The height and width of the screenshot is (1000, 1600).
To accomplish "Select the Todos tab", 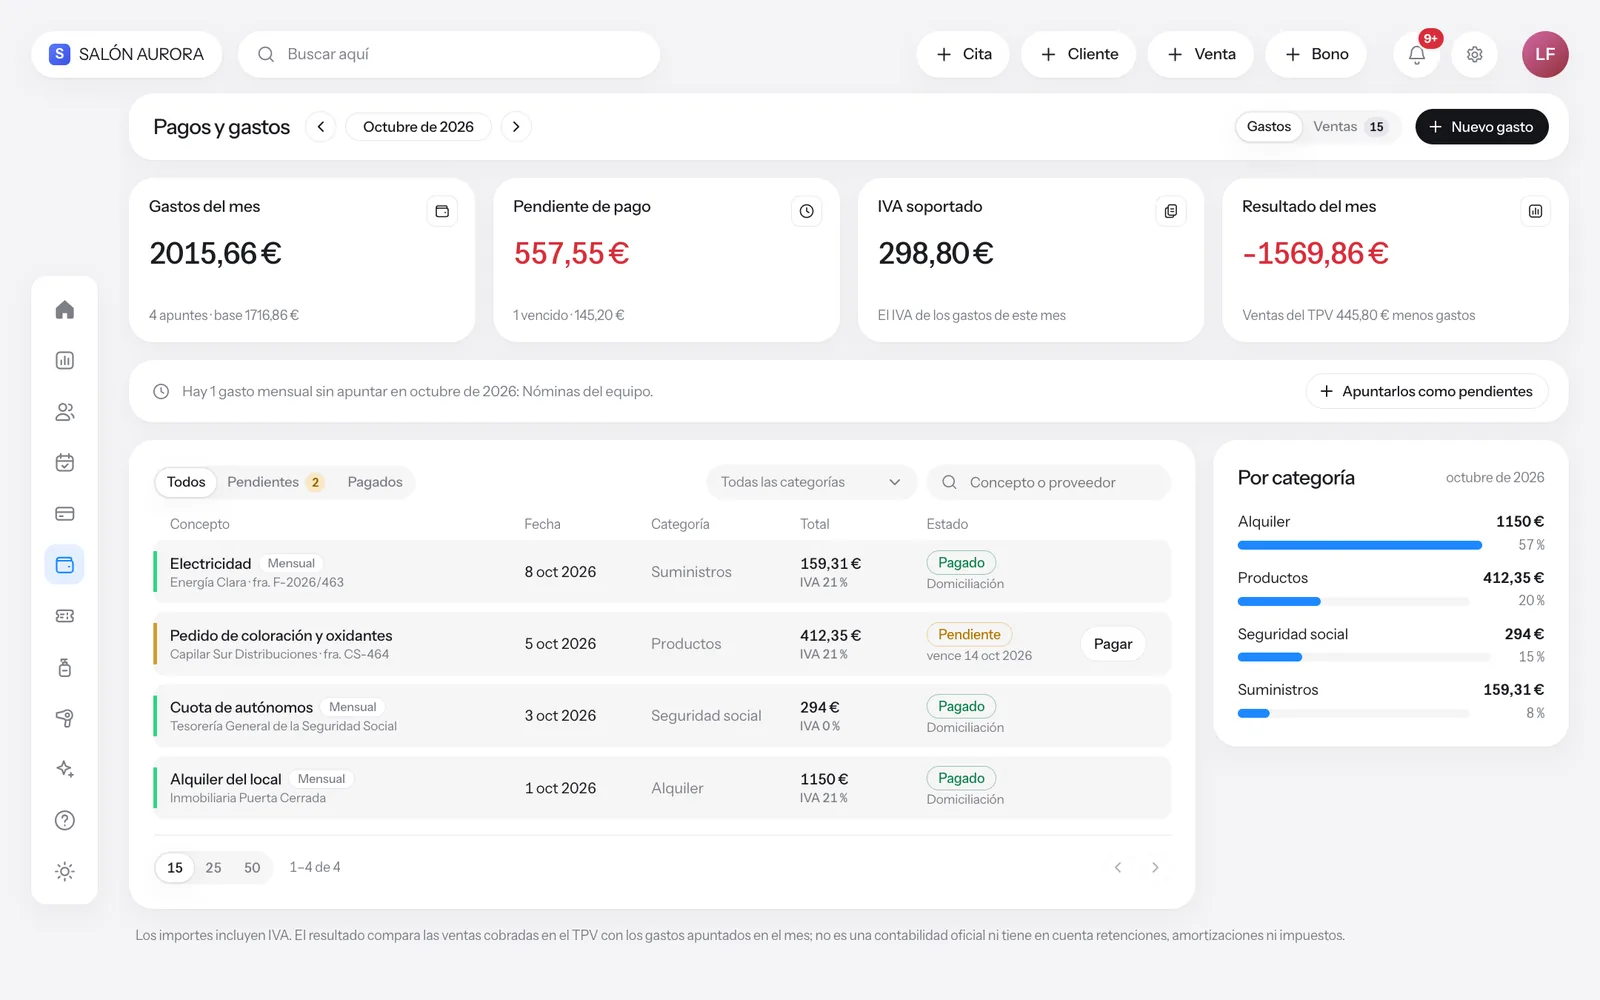I will [x=186, y=482].
